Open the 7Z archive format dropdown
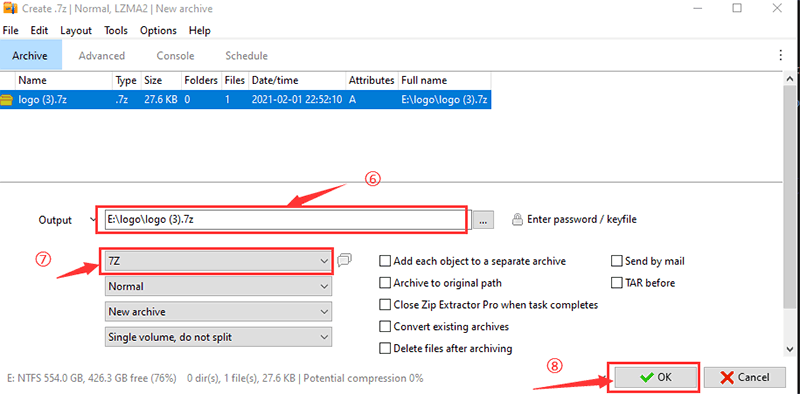This screenshot has height=394, width=800. tap(218, 261)
